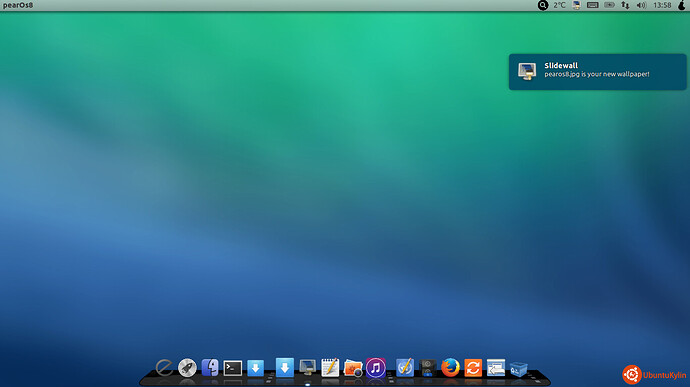Click the Slidewall notification bubble
This screenshot has width=690, height=387.
tap(597, 72)
